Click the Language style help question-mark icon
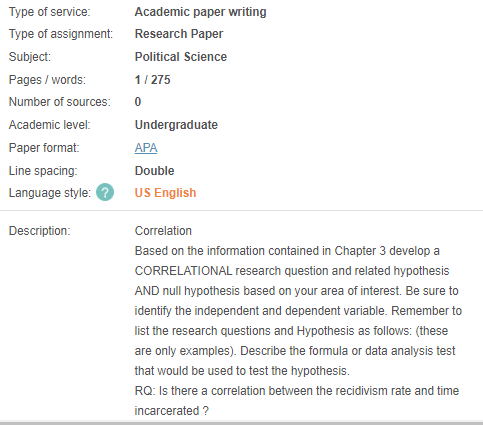Viewport: 483px width, 425px height. tap(105, 192)
